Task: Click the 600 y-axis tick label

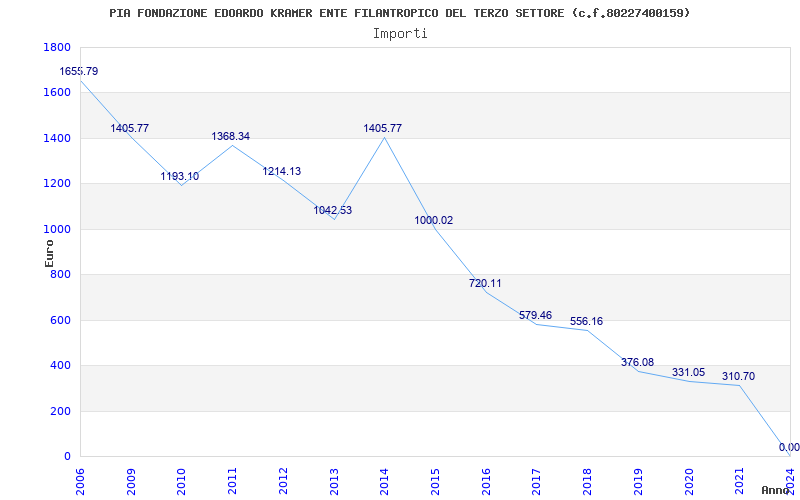Action: click(x=61, y=321)
